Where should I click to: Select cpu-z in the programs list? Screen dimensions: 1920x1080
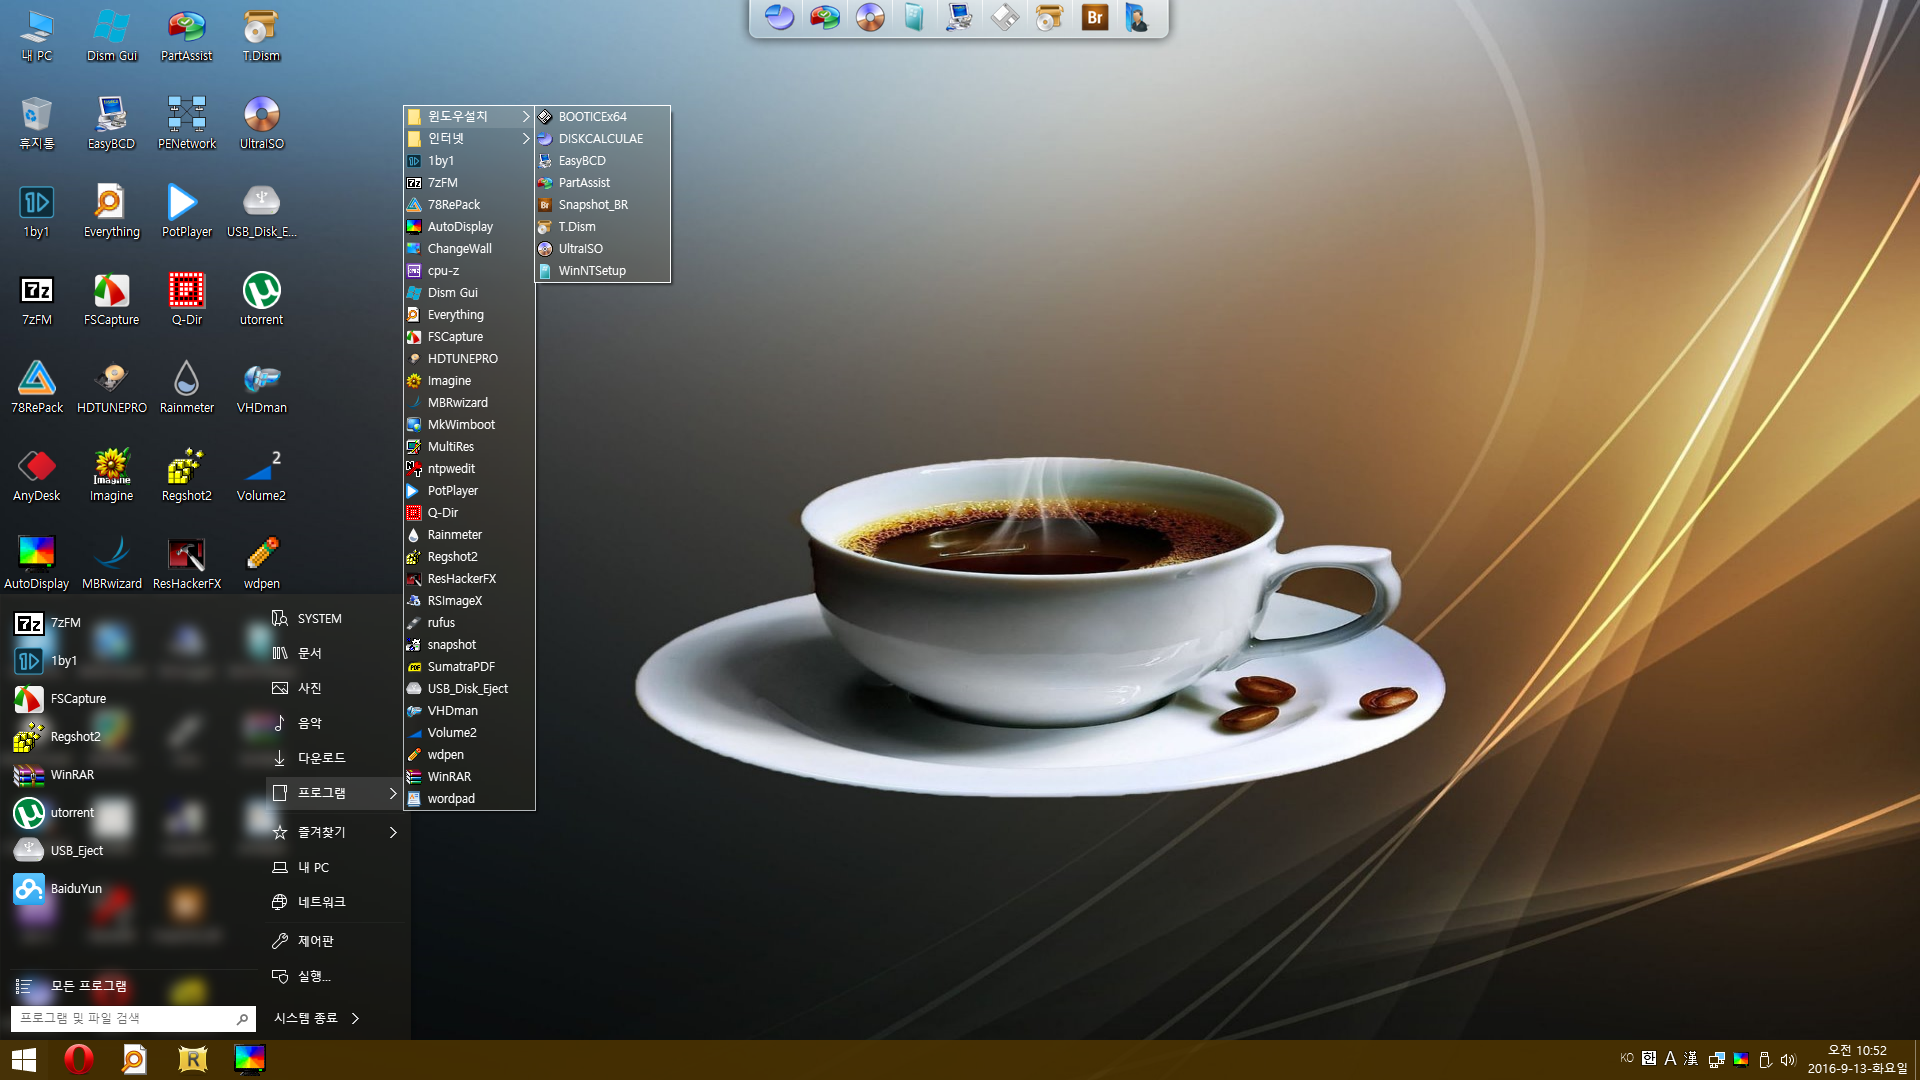pos(468,271)
